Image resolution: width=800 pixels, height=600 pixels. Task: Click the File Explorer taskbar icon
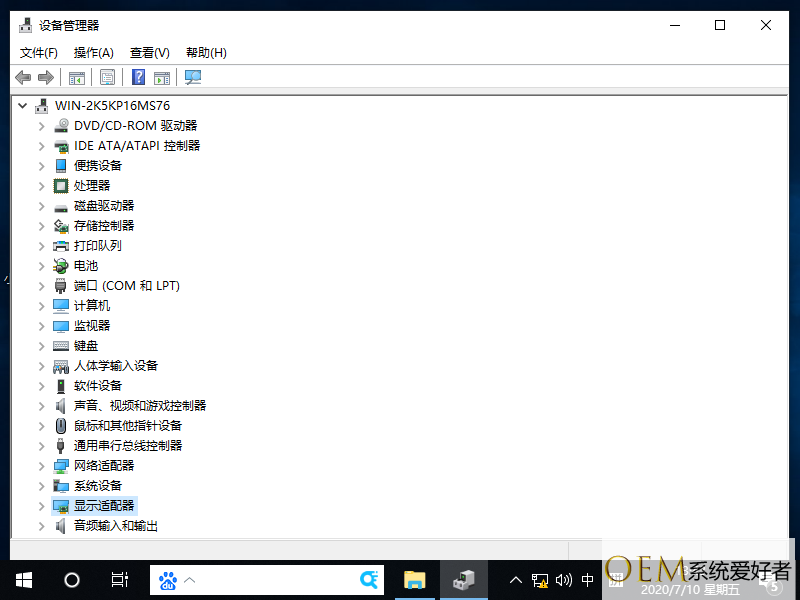coord(414,579)
